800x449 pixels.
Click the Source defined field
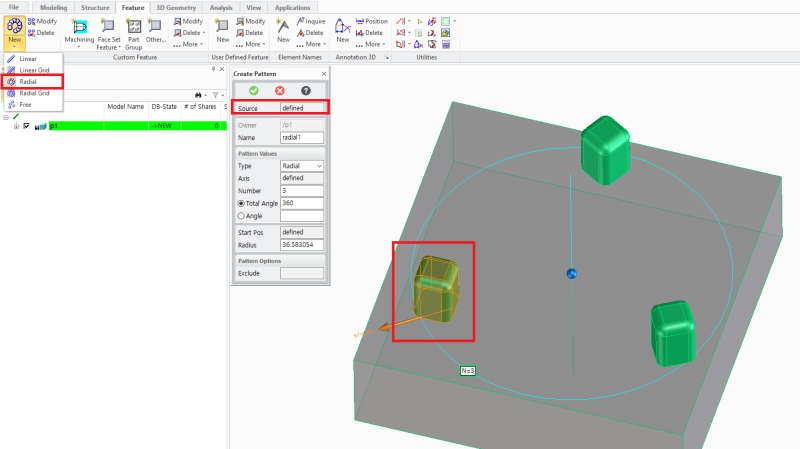pos(302,108)
